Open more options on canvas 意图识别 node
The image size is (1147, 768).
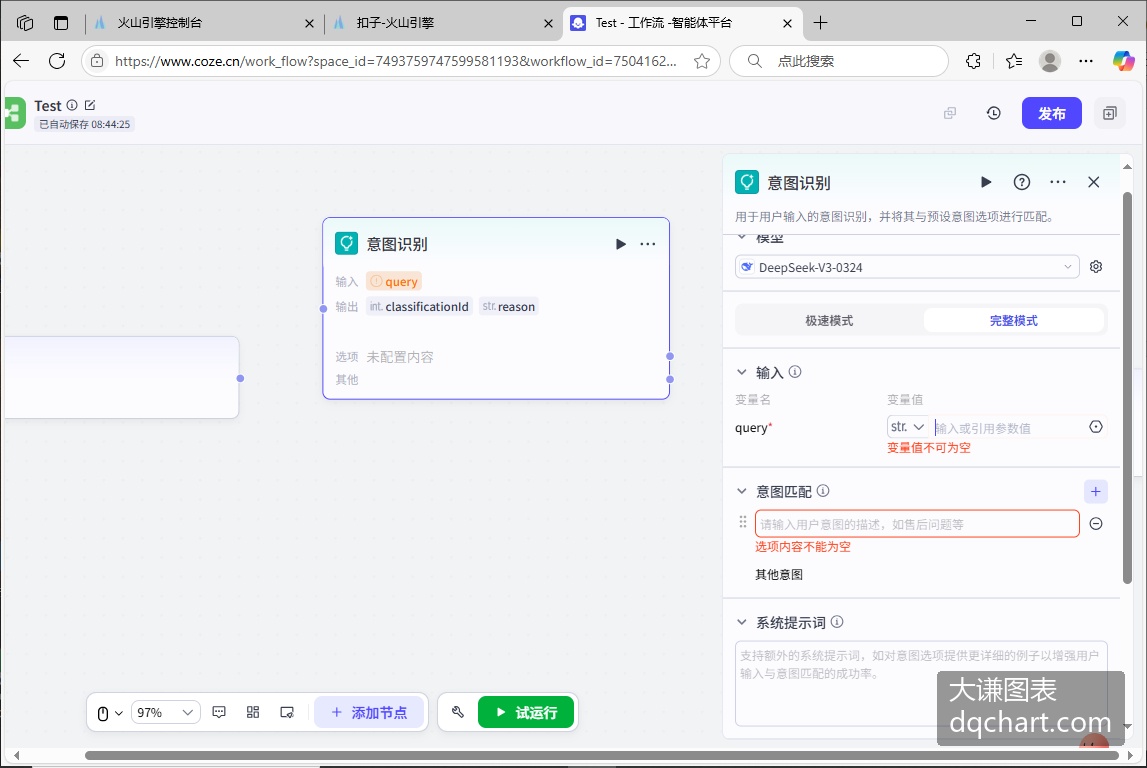[x=648, y=244]
